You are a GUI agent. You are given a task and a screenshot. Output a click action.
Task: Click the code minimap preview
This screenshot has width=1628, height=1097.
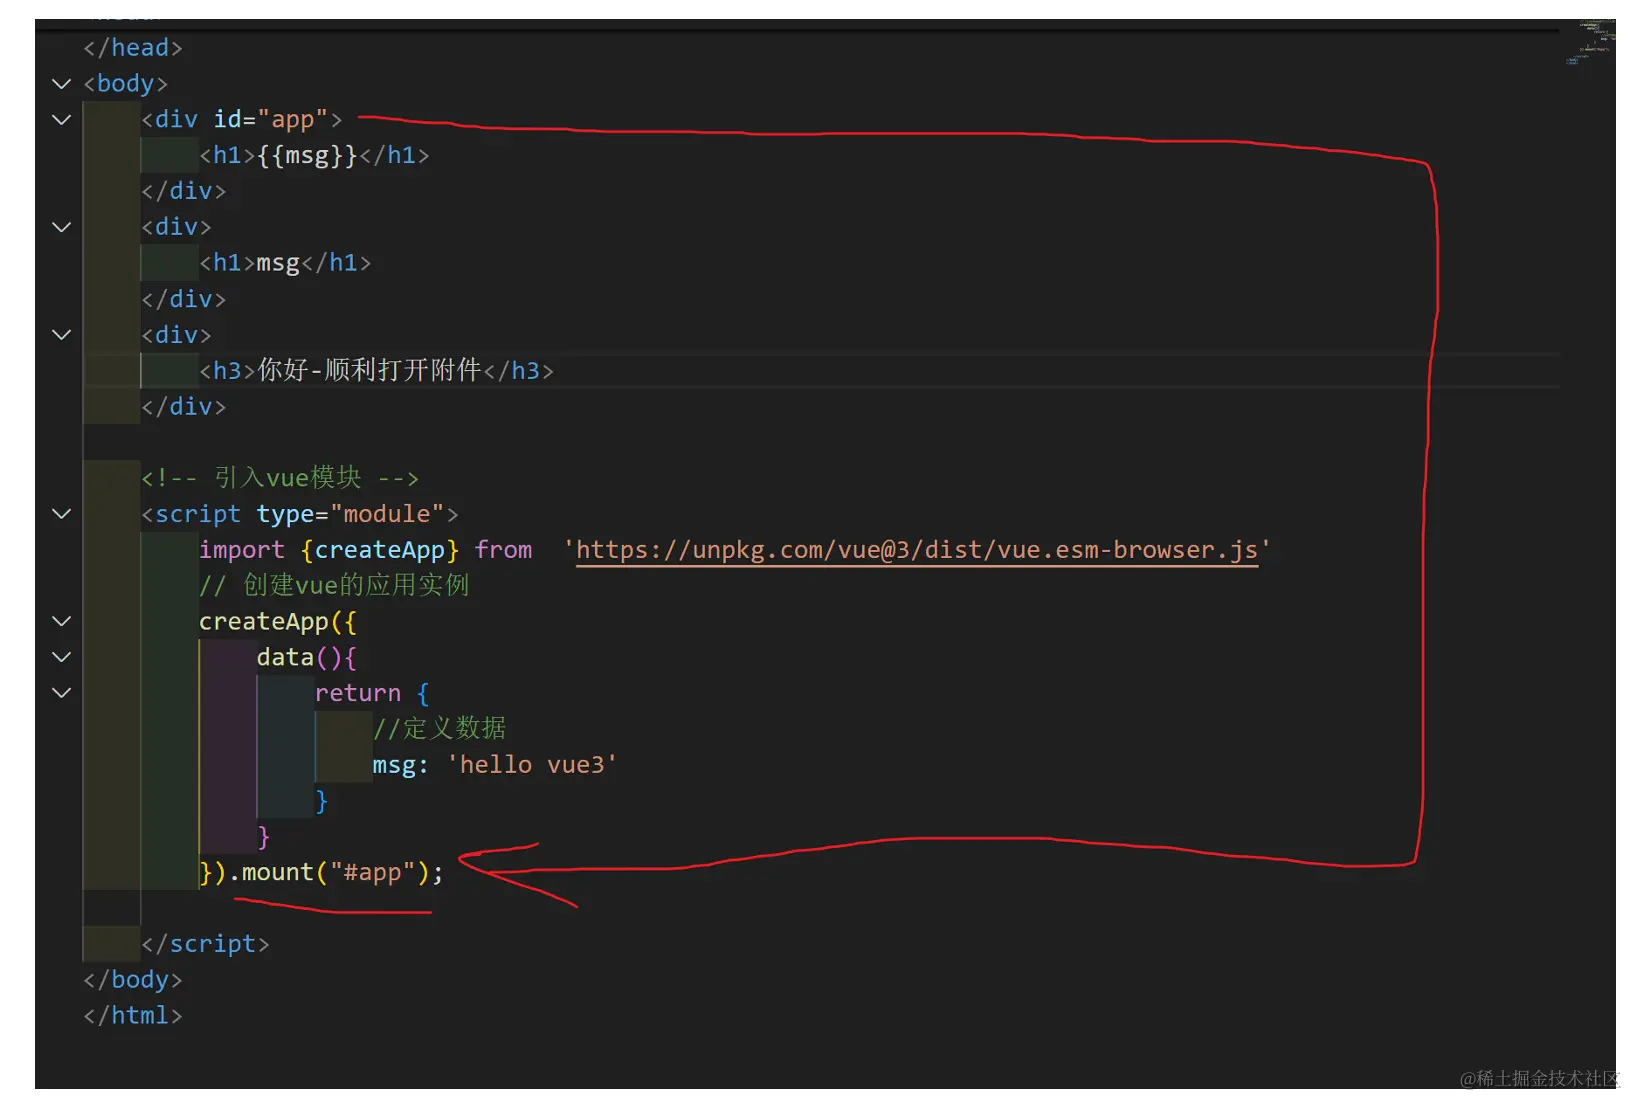pos(1591,43)
